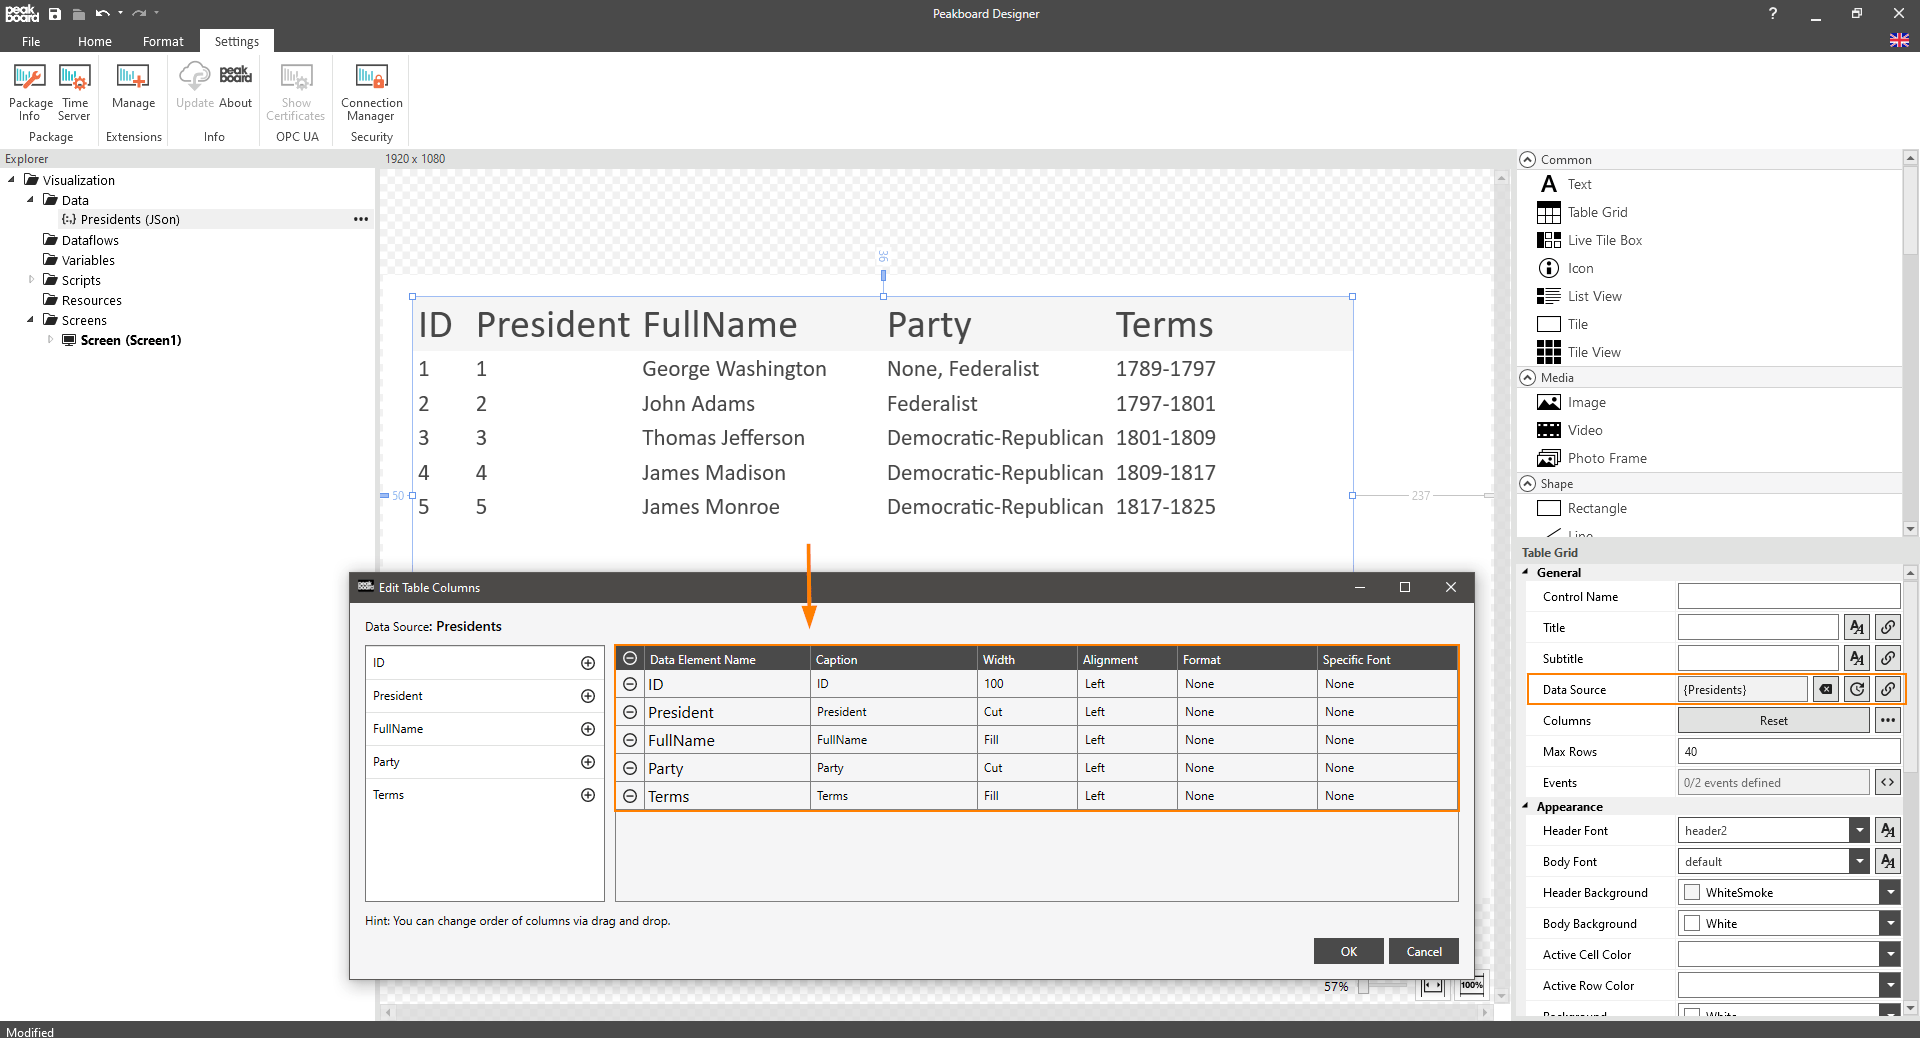Open the About Peakboard info
Screen dimensions: 1920x1038
pos(236,88)
